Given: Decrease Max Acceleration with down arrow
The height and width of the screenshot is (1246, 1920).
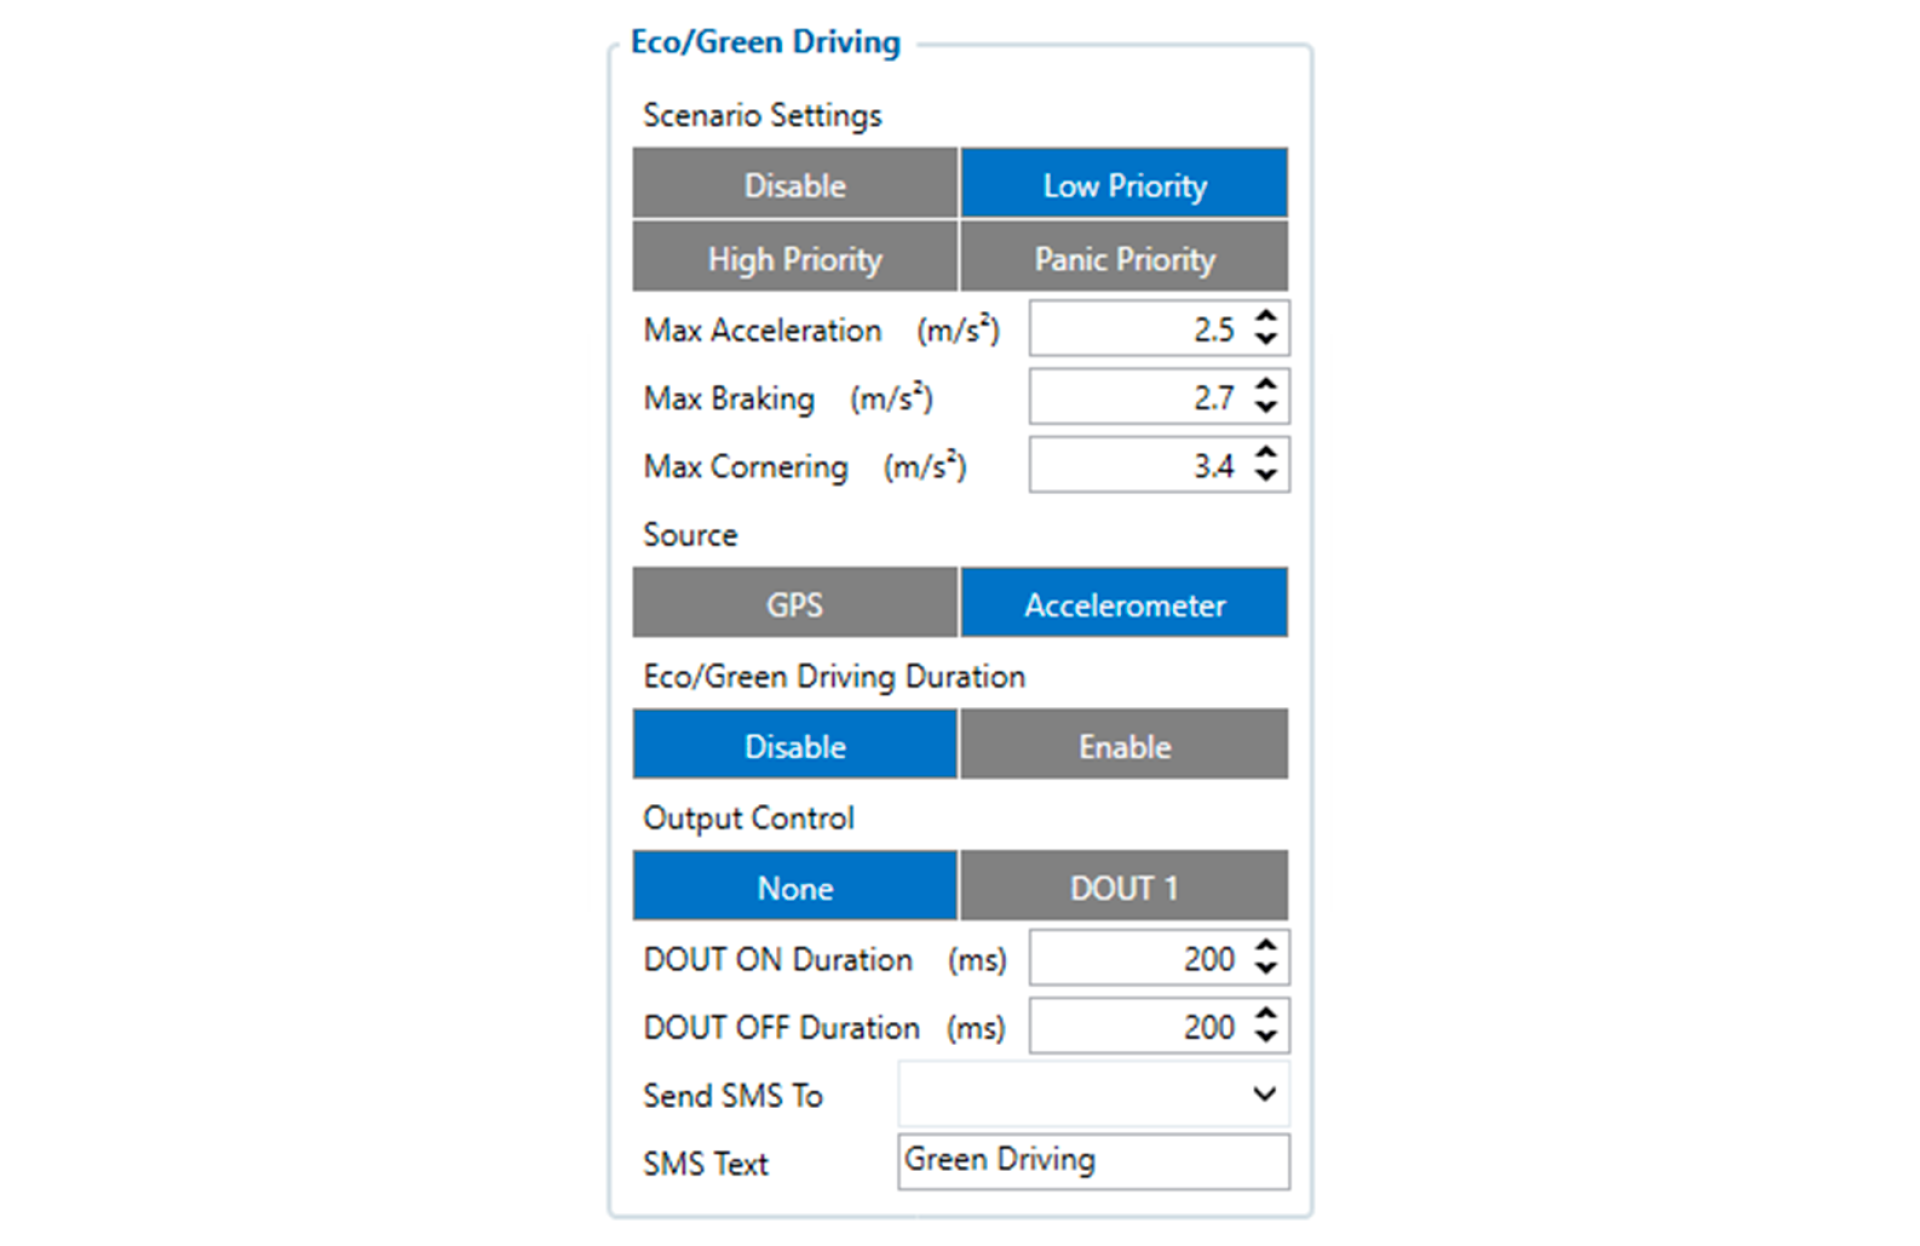Looking at the screenshot, I should coord(1266,339).
